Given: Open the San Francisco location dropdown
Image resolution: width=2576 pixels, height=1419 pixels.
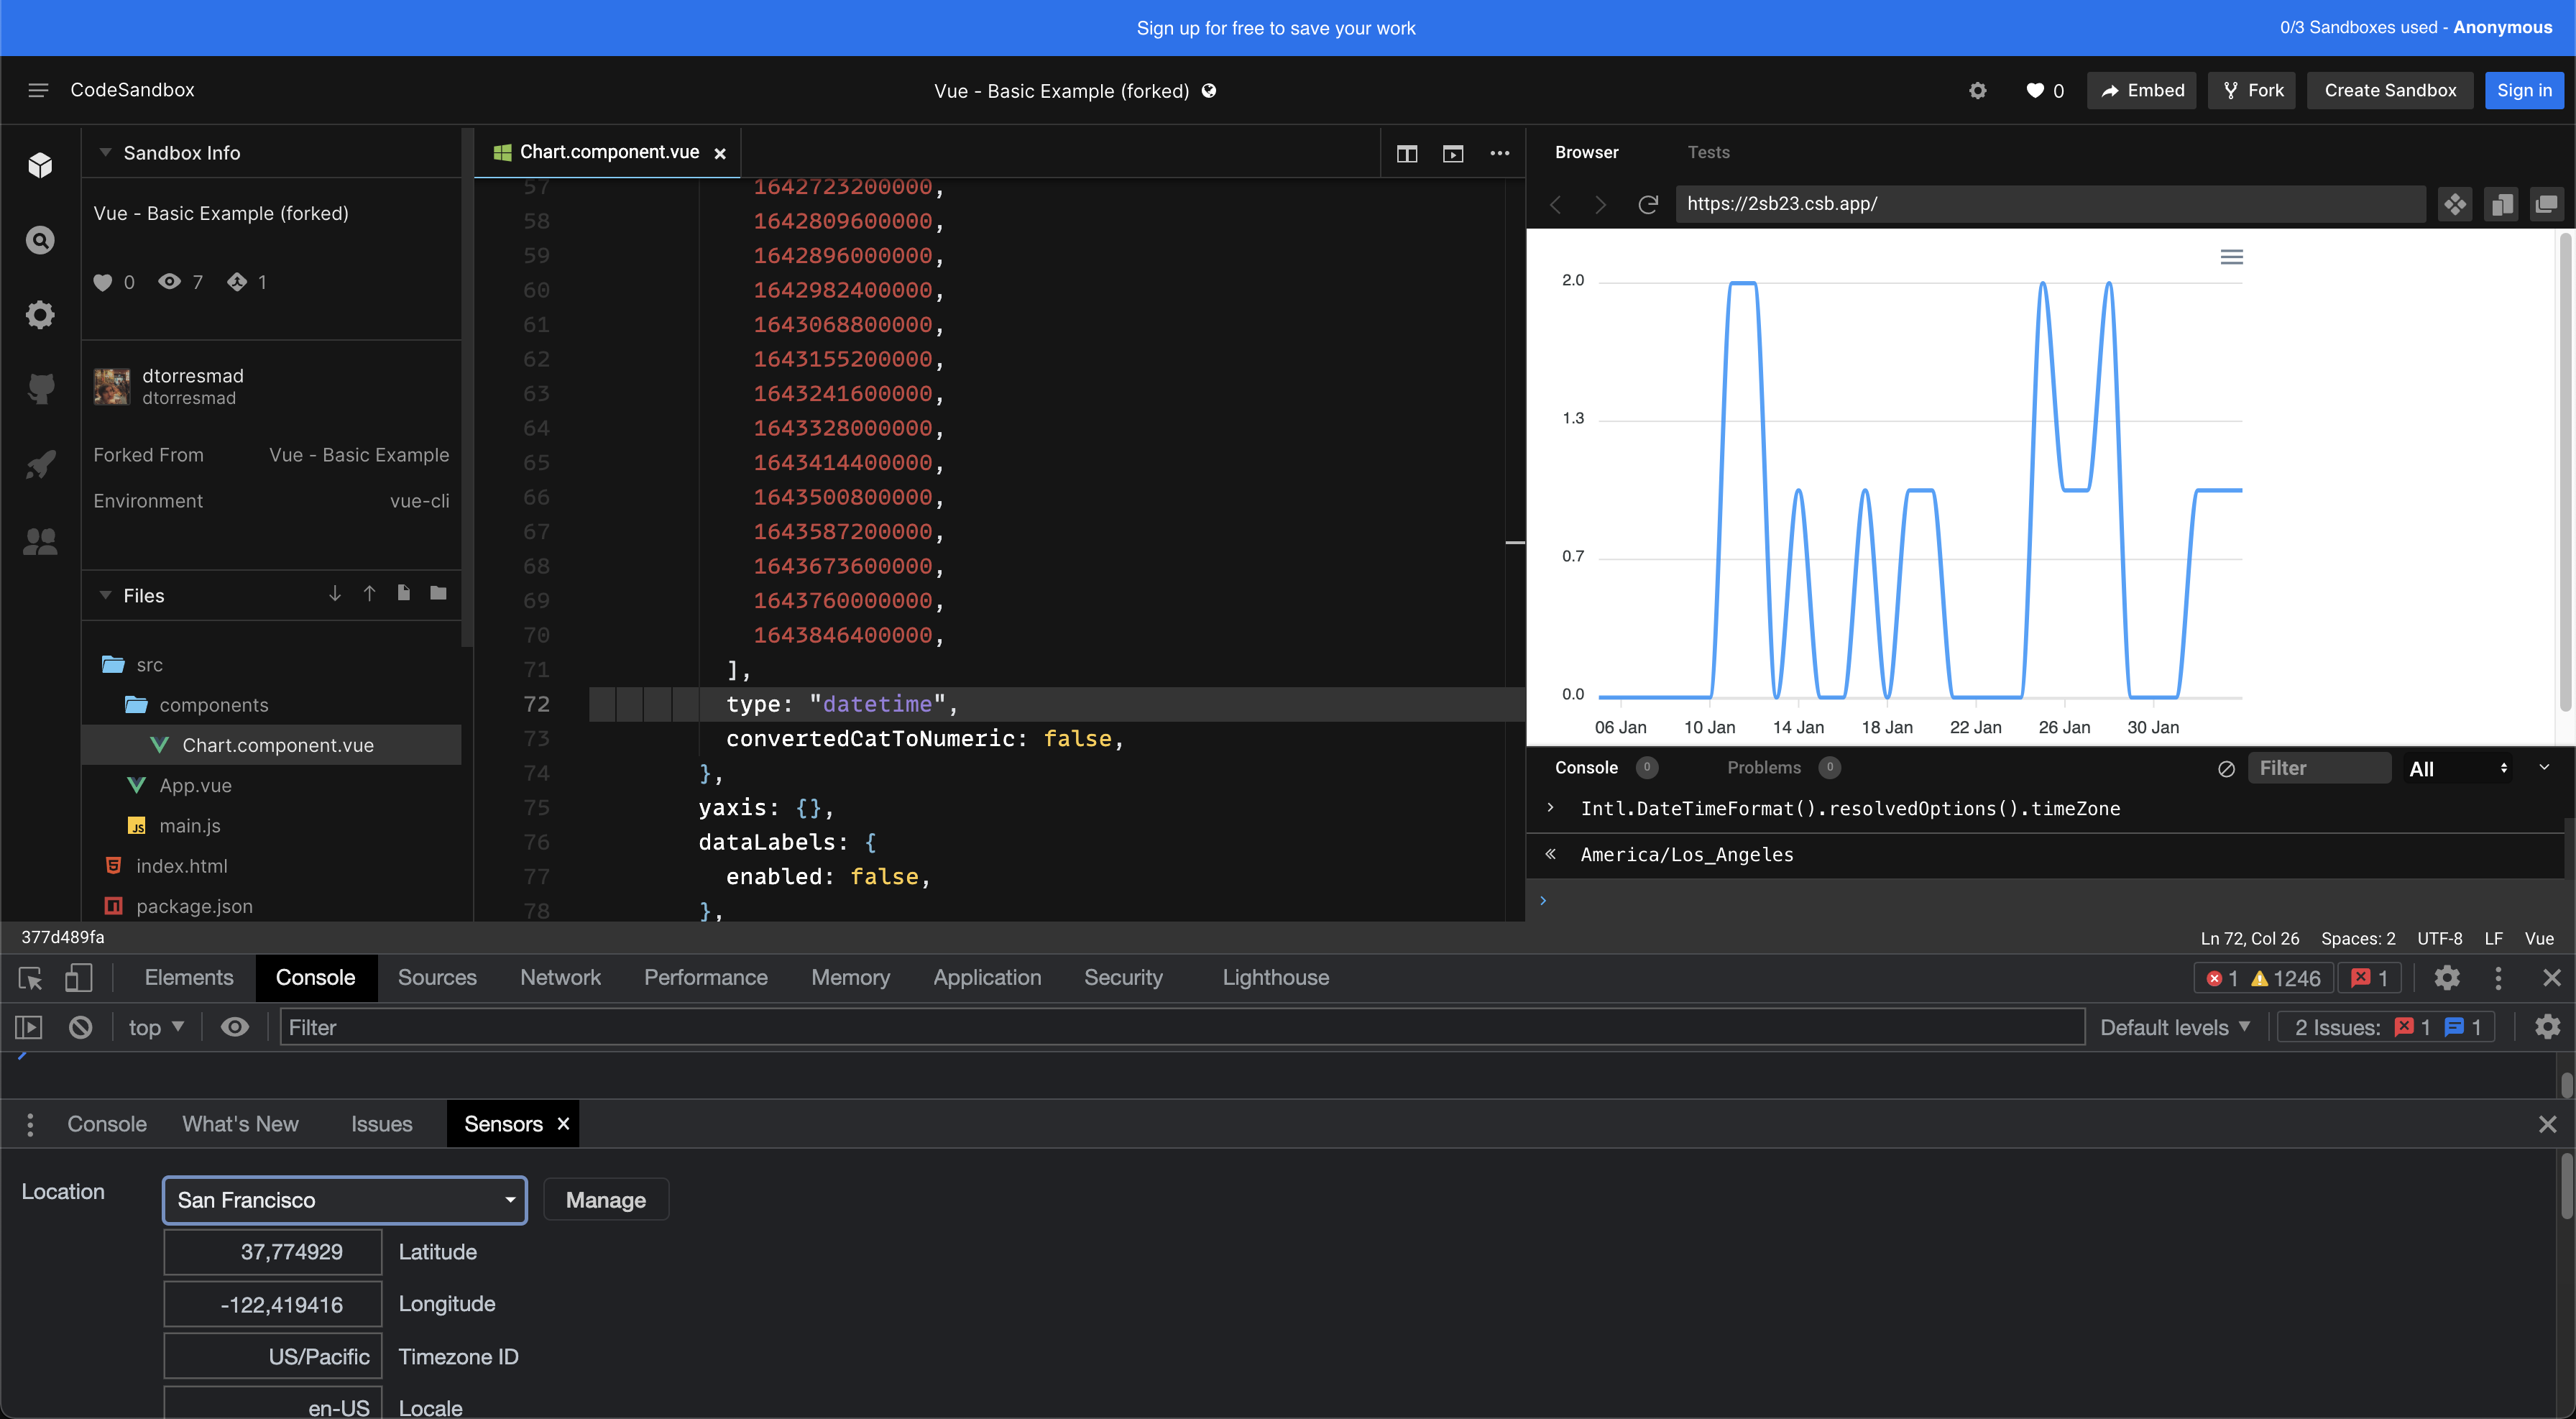Looking at the screenshot, I should 344,1200.
